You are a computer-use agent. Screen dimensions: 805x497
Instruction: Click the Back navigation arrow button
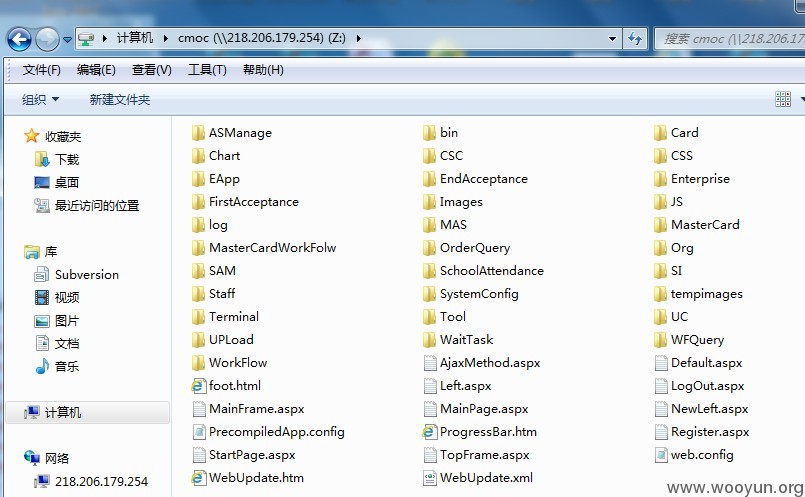(x=20, y=39)
